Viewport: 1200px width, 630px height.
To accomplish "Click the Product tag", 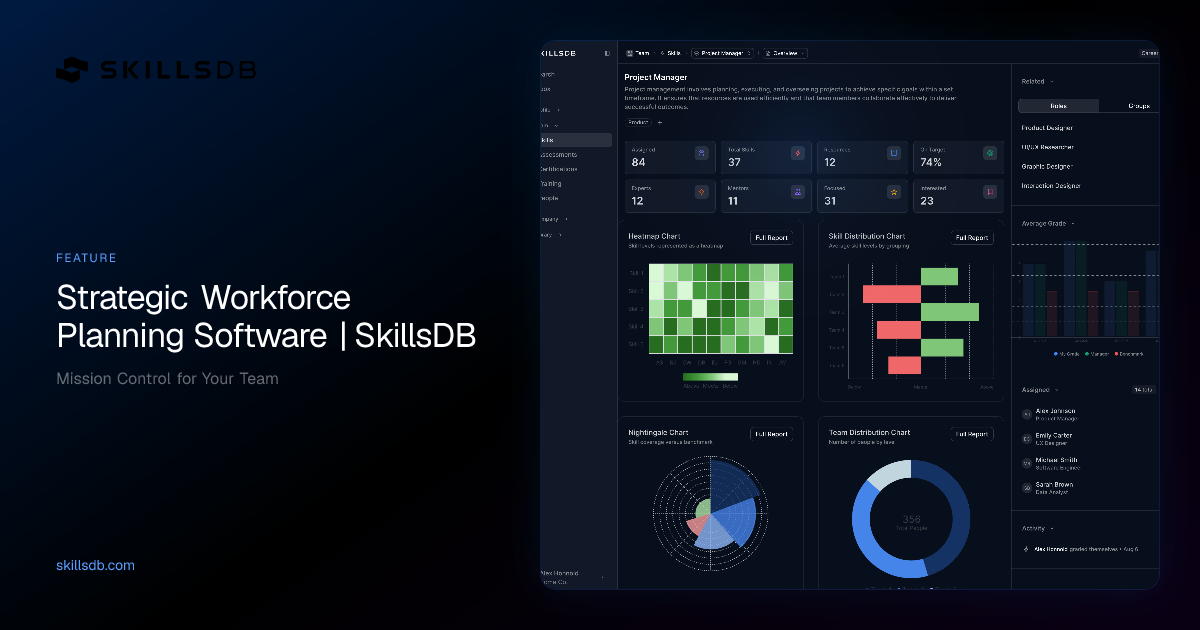I will pos(638,122).
